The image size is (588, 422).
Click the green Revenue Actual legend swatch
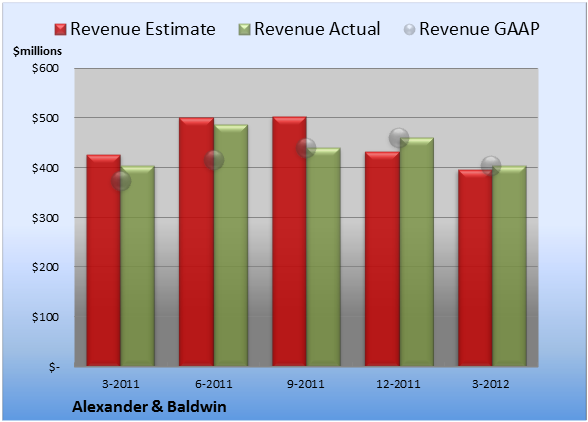[x=244, y=29]
